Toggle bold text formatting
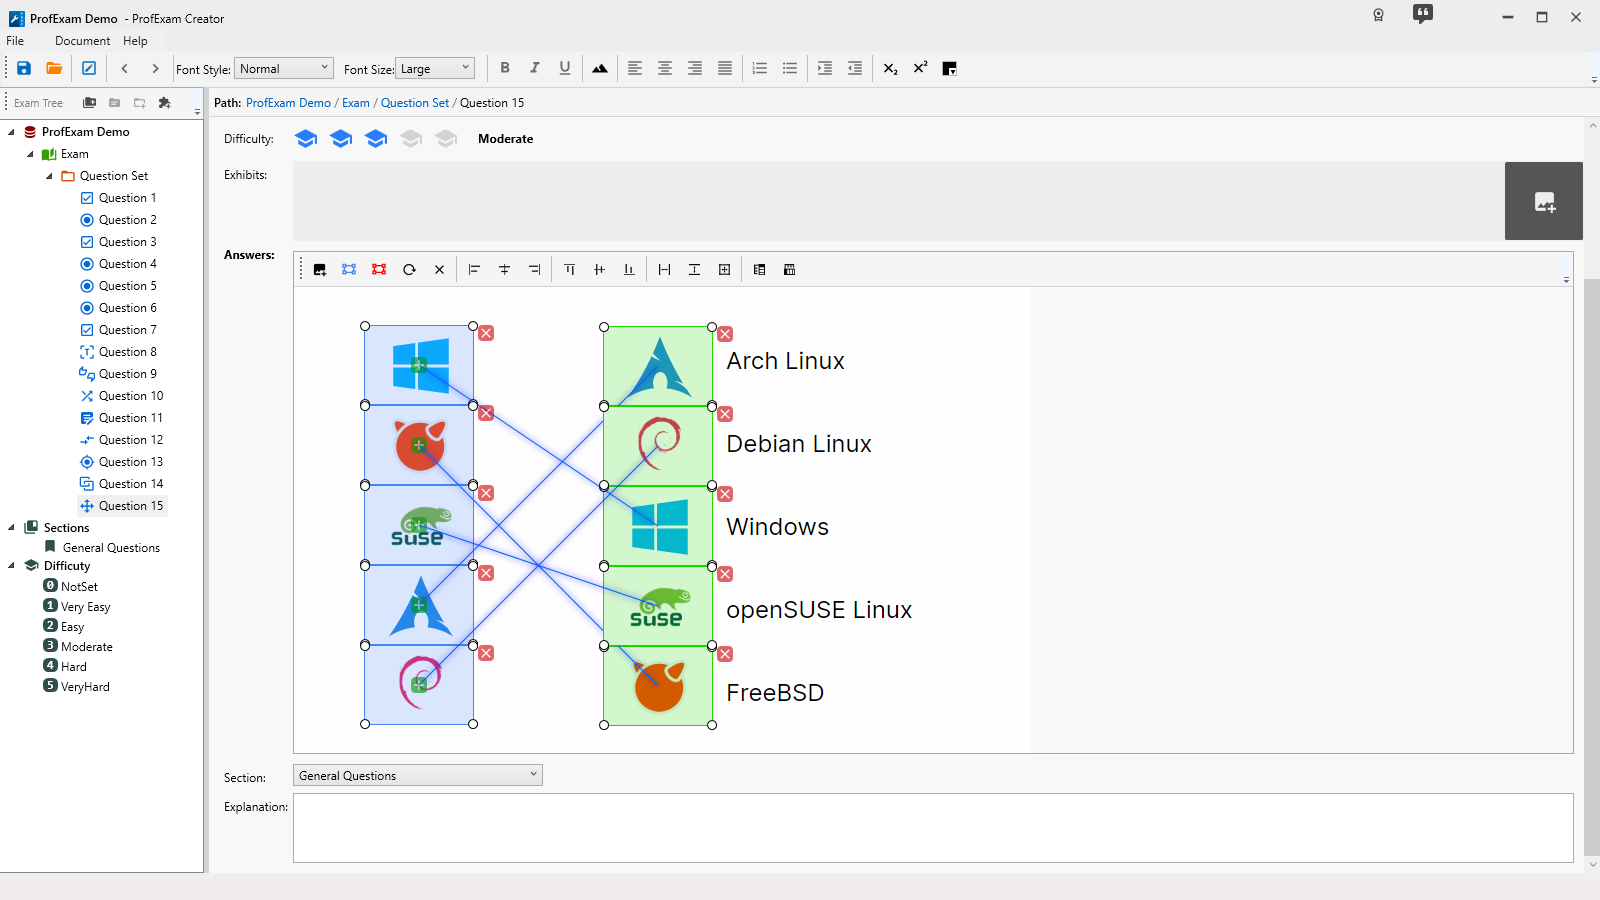 [505, 68]
